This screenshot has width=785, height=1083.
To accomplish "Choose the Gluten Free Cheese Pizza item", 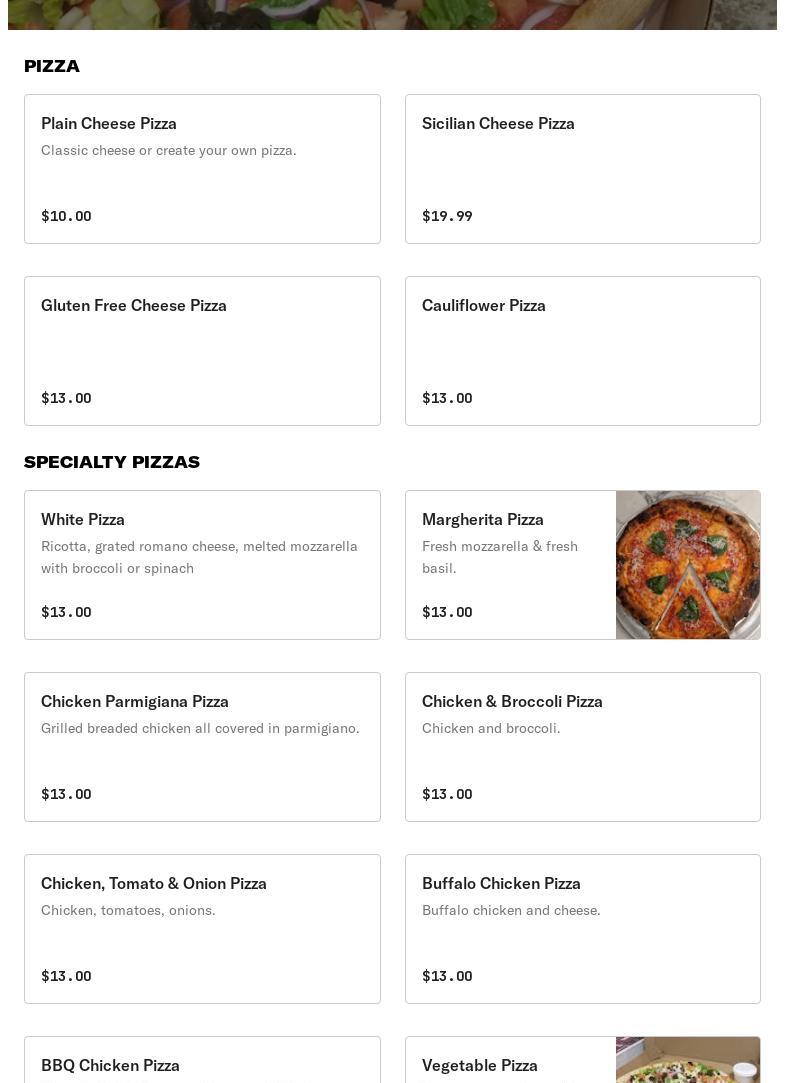I will 202,351.
